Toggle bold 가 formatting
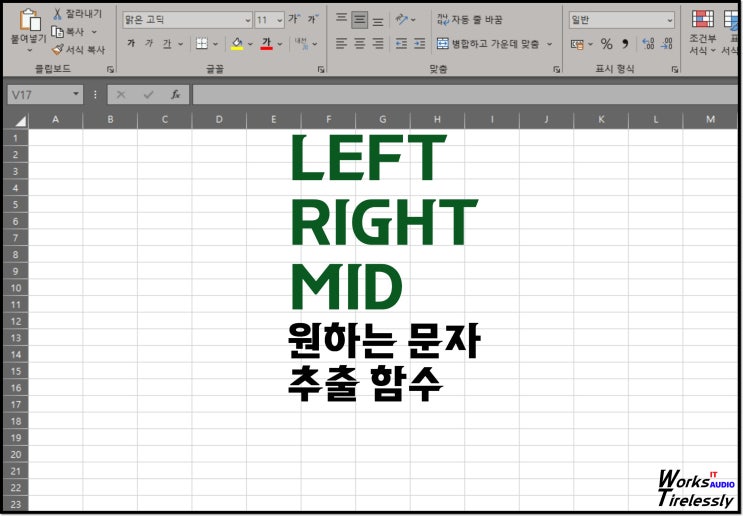The width and height of the screenshot is (743, 516). coord(131,44)
